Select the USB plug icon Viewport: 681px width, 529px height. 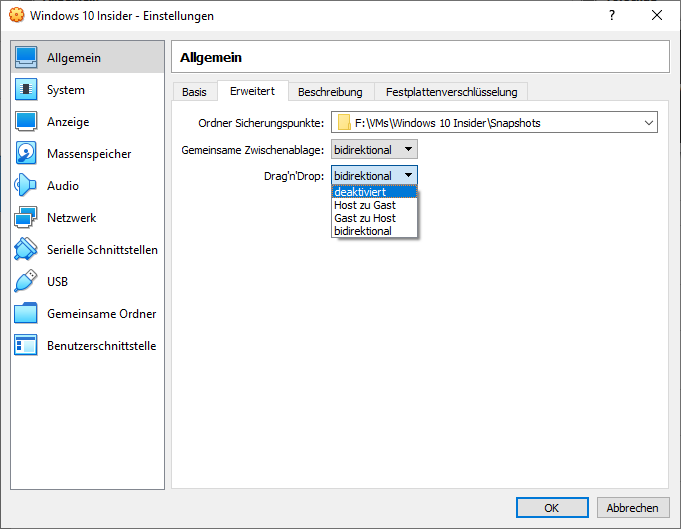27,282
